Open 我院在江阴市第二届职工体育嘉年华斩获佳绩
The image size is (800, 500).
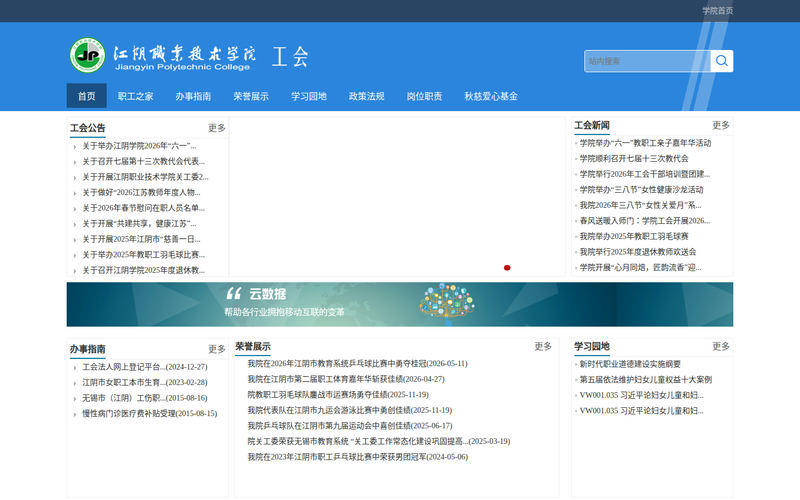(x=346, y=379)
